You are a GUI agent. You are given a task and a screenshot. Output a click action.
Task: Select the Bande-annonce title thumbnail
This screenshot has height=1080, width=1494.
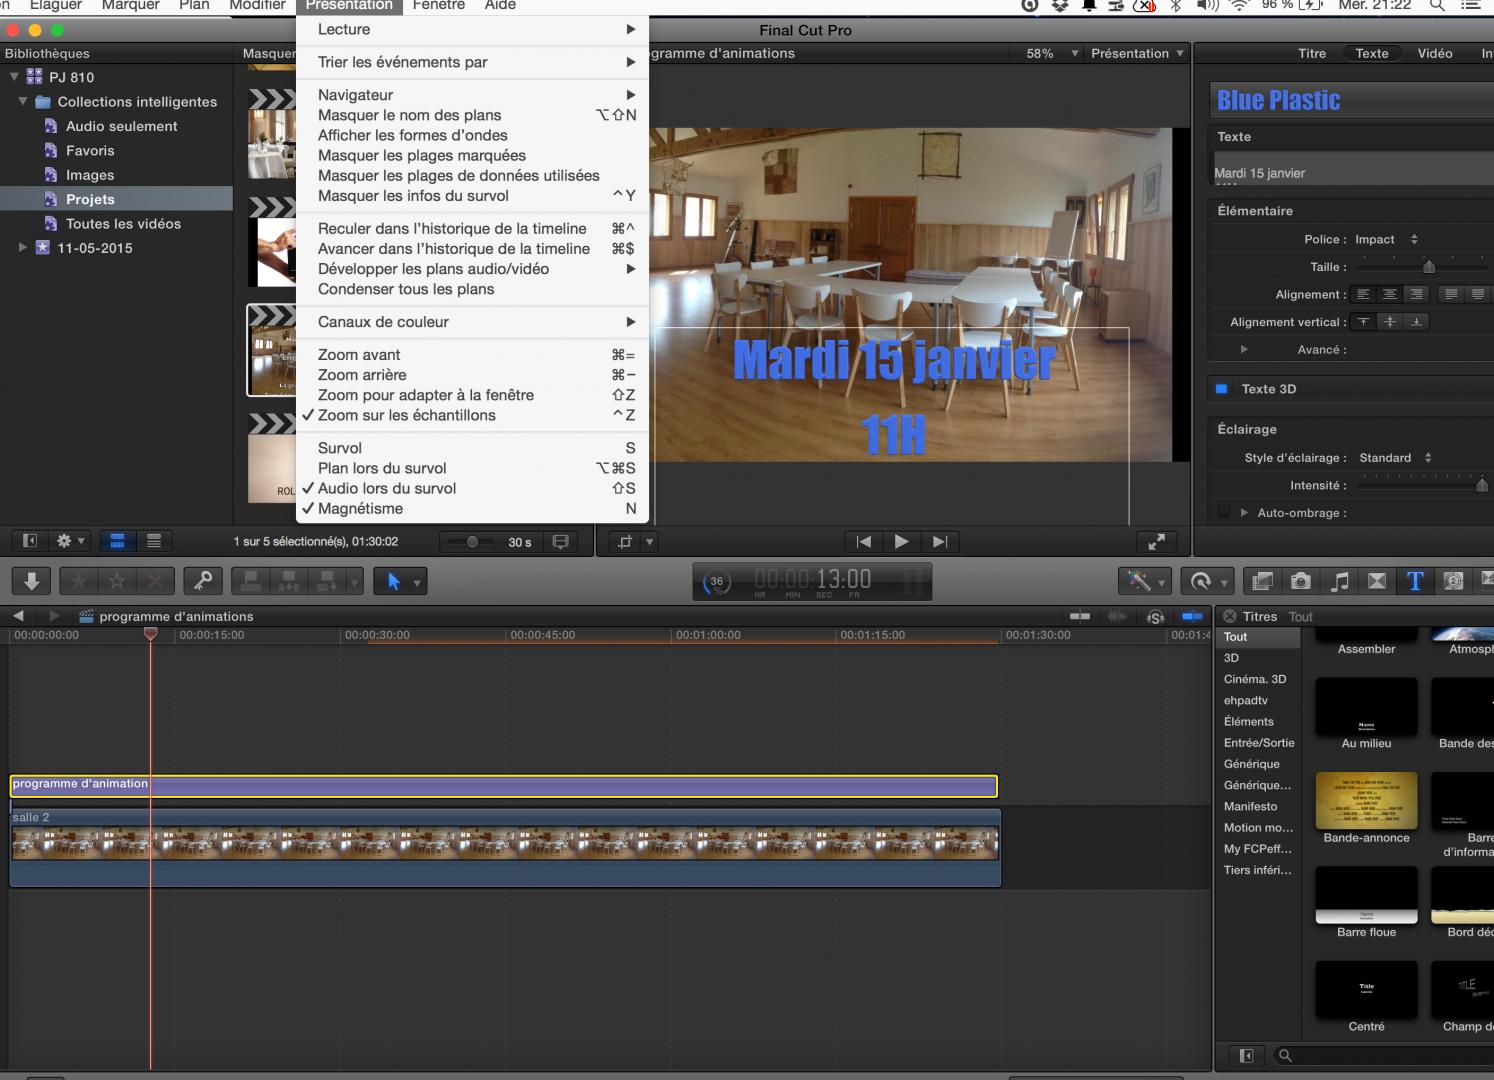click(1366, 801)
